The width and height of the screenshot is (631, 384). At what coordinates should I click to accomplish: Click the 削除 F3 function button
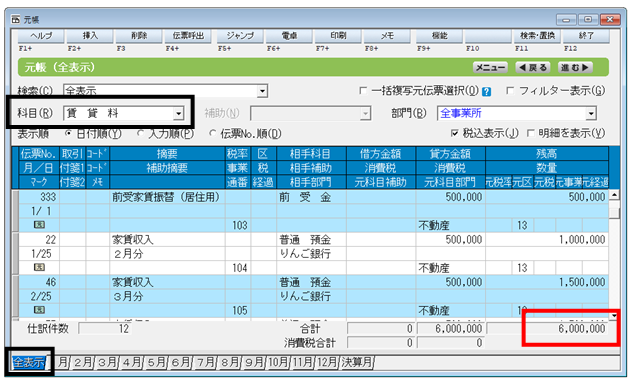[x=139, y=36]
